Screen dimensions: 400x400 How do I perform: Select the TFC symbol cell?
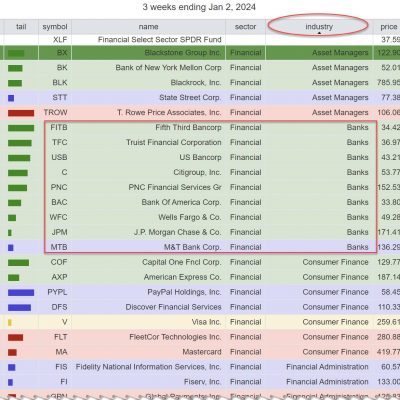(60, 143)
